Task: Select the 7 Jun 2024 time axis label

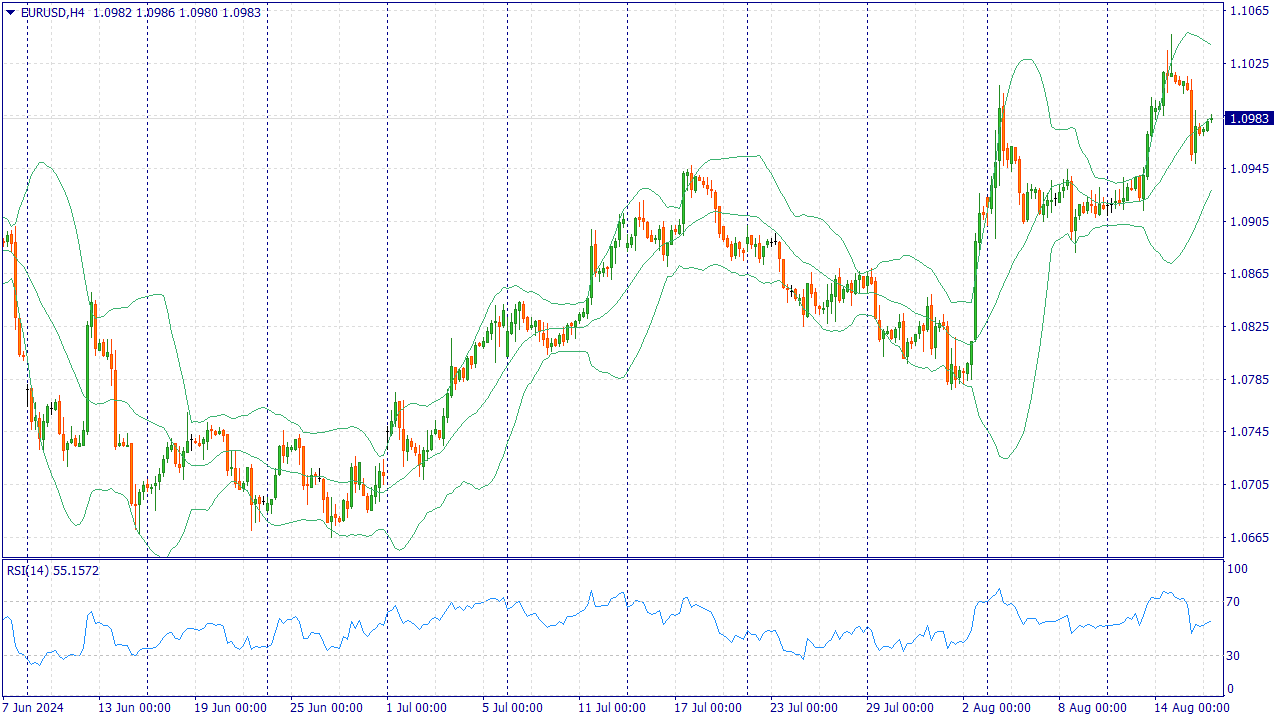Action: click(33, 706)
